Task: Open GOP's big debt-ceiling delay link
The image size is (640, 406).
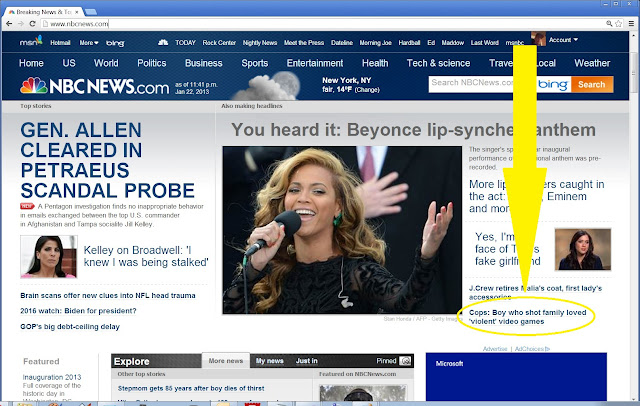Action: pos(70,327)
